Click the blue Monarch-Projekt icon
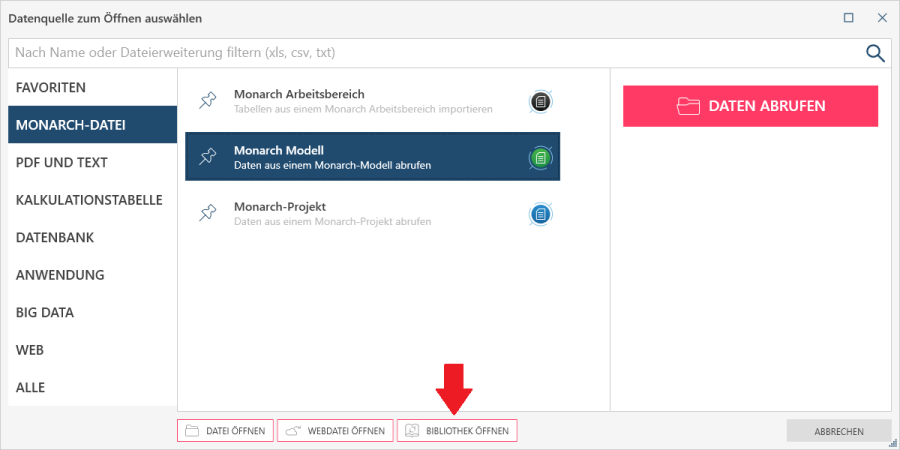The height and width of the screenshot is (450, 900). pyautogui.click(x=541, y=213)
